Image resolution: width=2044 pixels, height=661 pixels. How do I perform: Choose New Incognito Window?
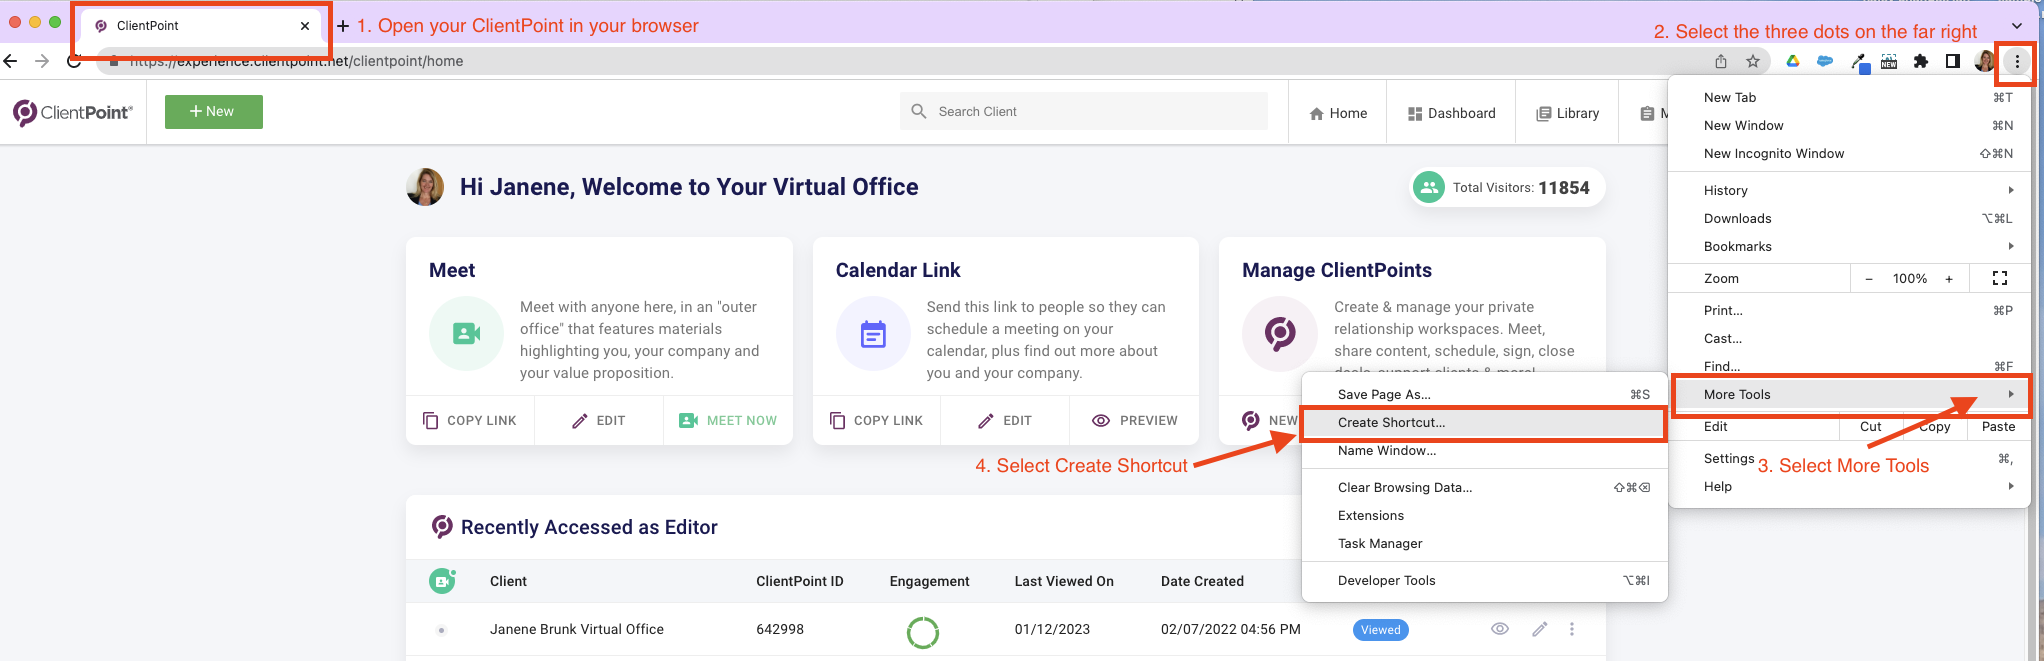1850,153
